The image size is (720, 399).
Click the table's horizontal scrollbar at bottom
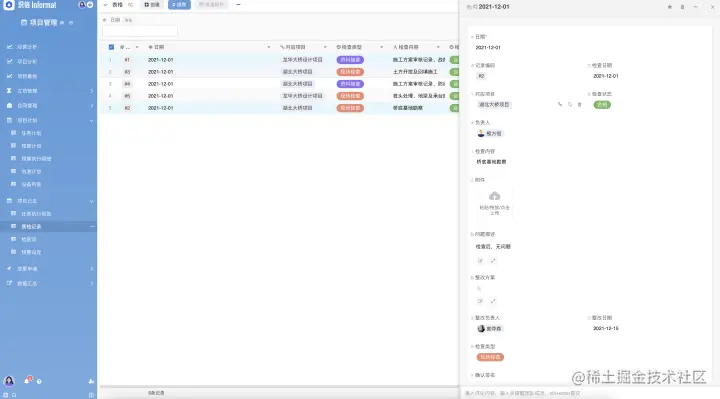(279, 387)
